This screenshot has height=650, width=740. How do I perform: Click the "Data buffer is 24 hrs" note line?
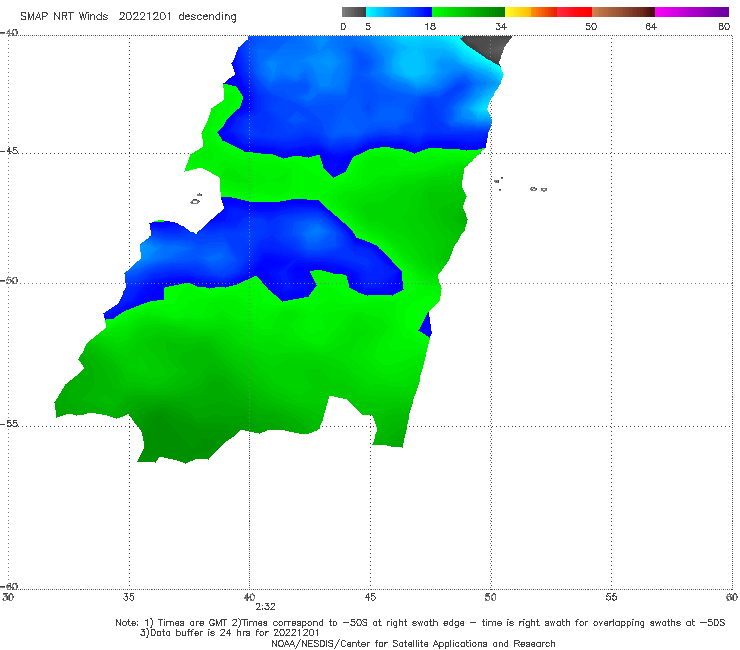(229, 633)
